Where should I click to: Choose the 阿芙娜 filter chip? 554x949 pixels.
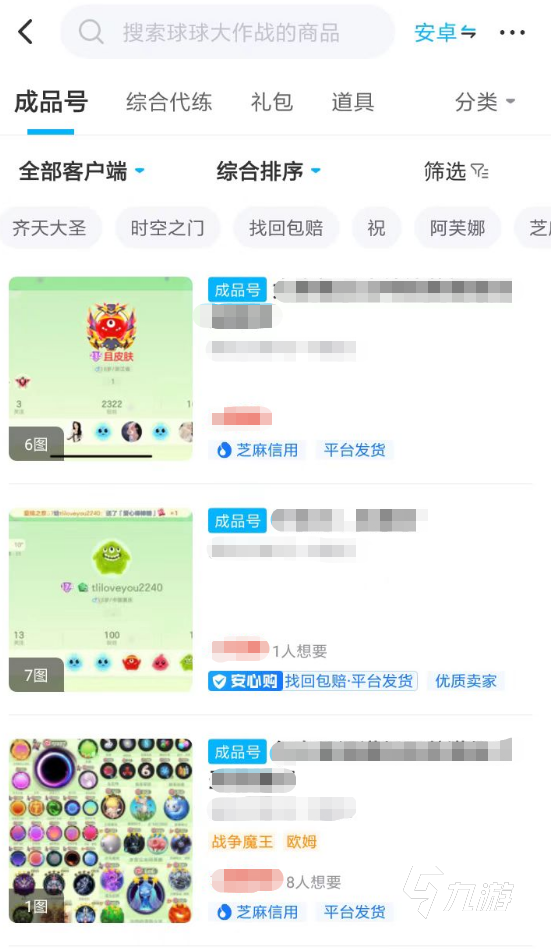tap(458, 228)
